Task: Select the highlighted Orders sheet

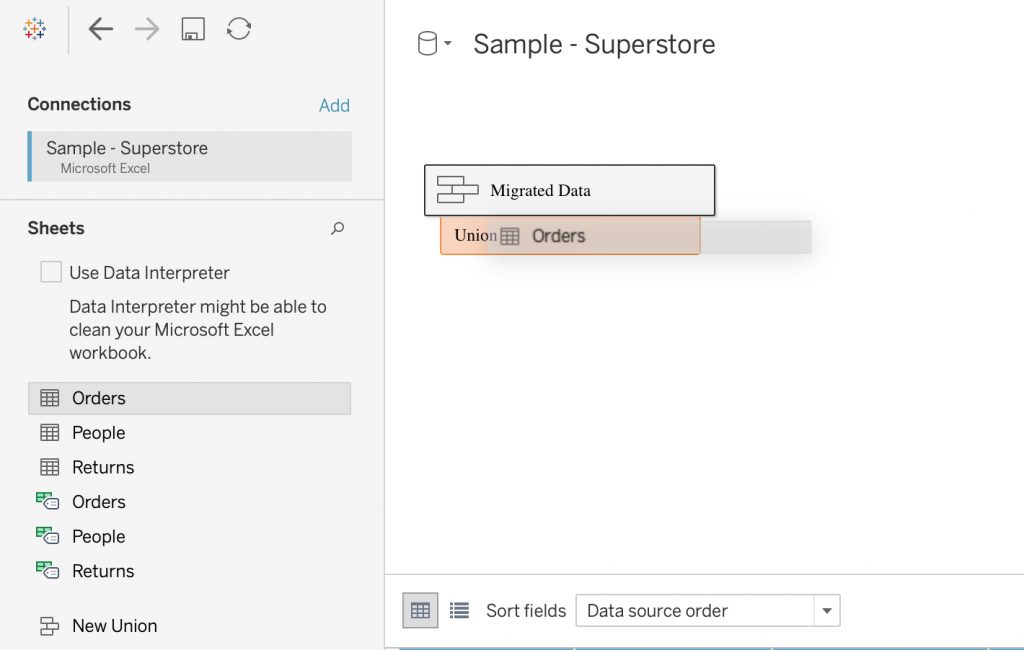Action: tap(189, 398)
